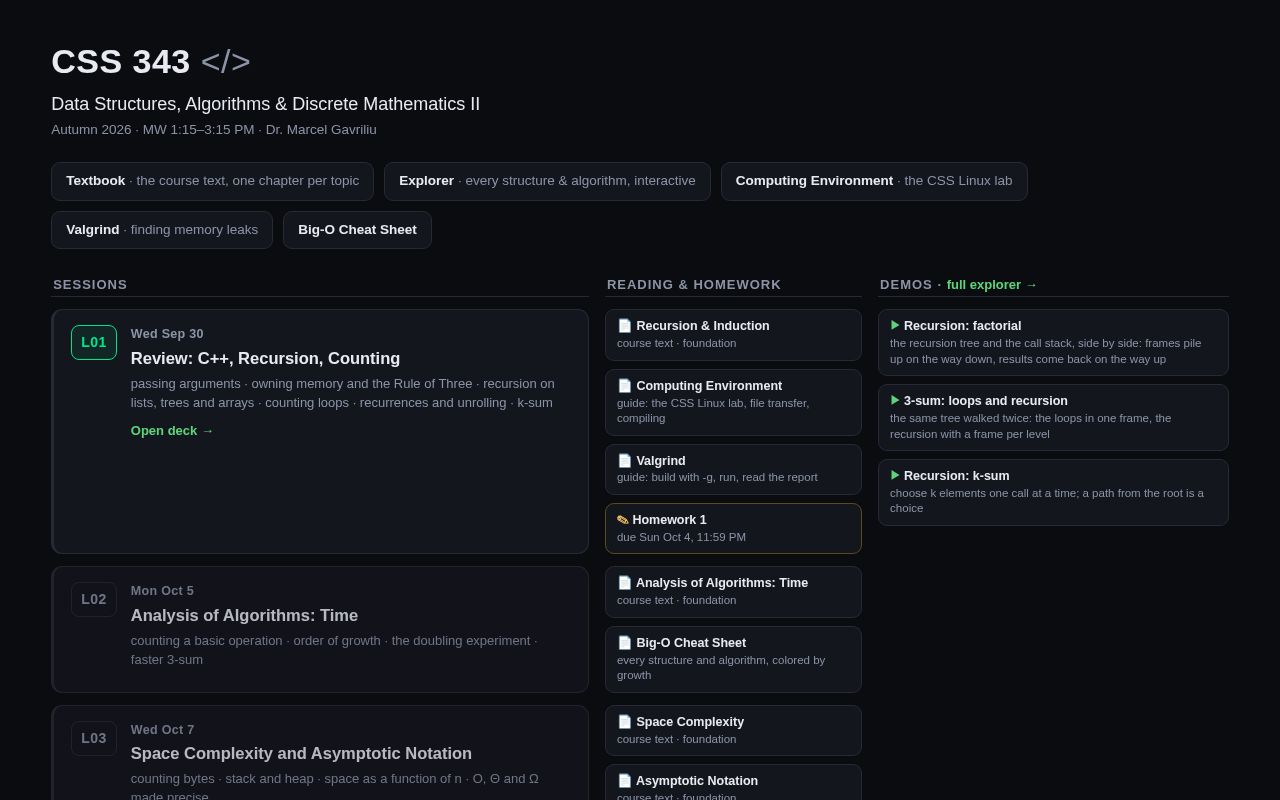
Task: Follow the Open deck link
Action: pyautogui.click(x=172, y=431)
